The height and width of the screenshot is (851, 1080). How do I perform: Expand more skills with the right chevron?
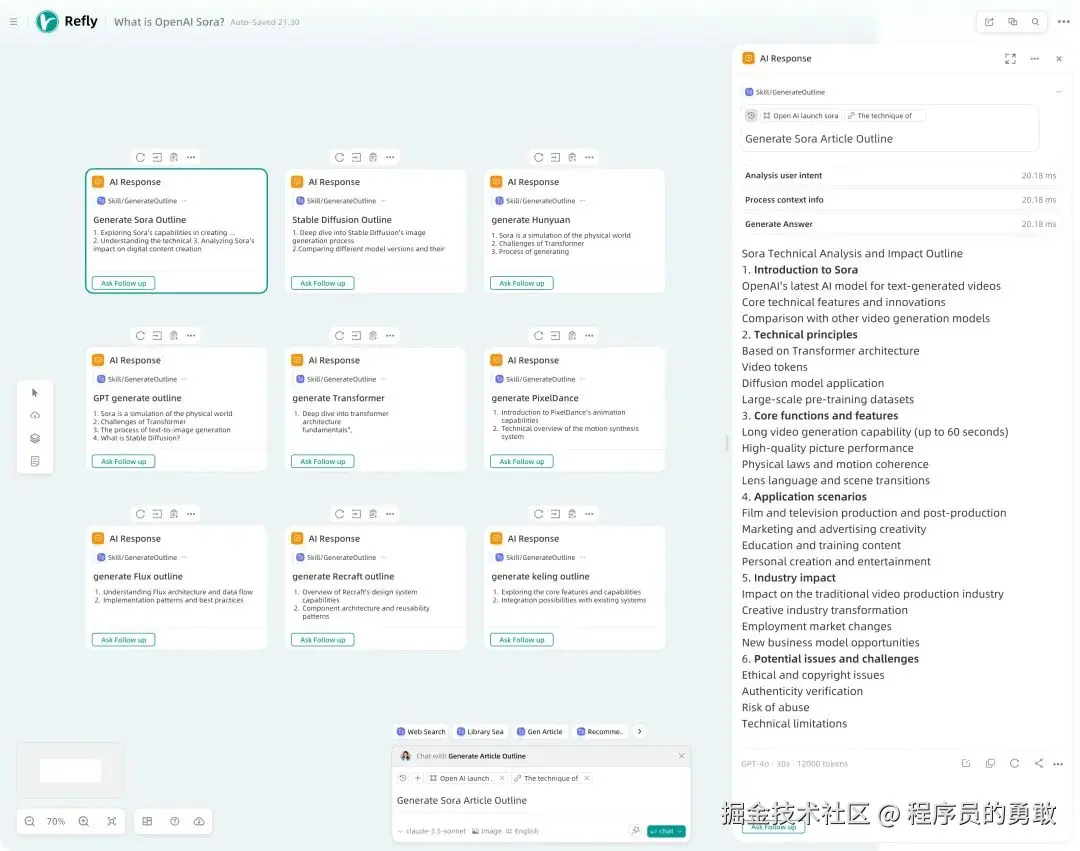tap(639, 731)
